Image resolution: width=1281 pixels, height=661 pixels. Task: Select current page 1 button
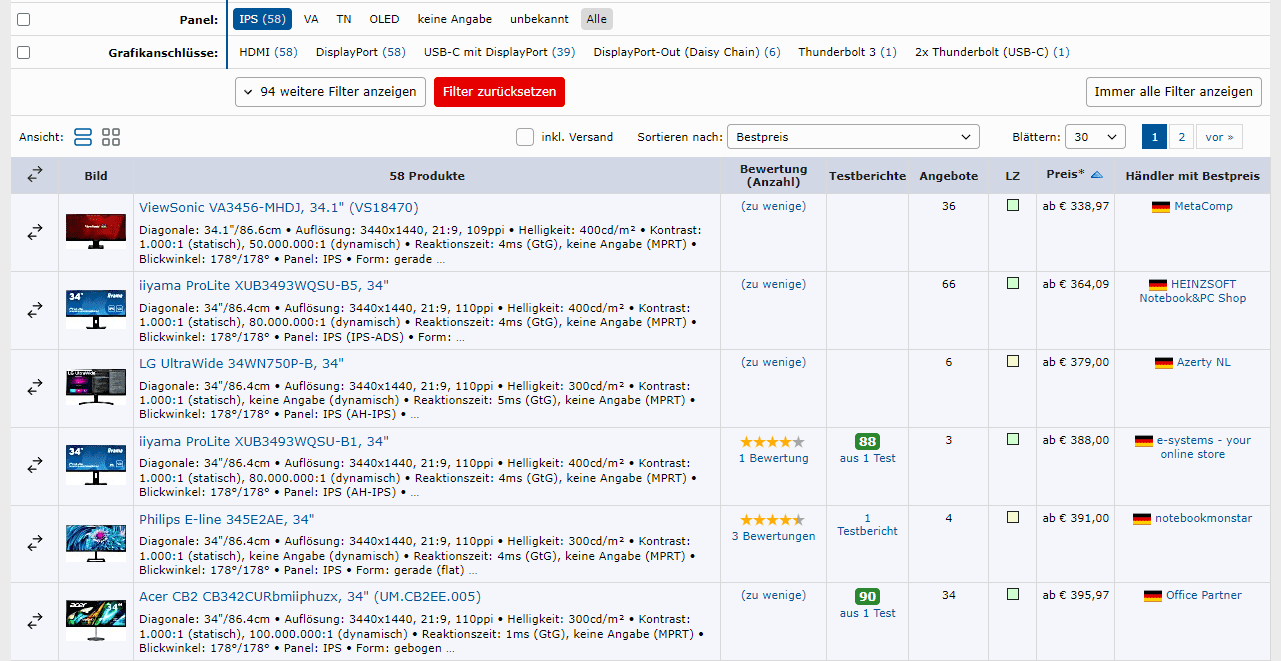coord(1154,137)
